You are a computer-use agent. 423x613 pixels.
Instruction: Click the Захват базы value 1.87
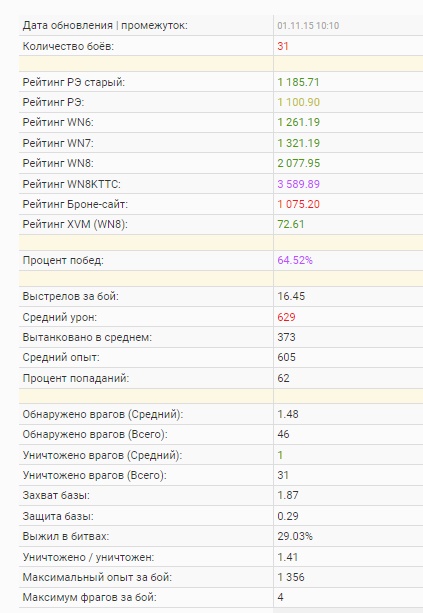288,495
